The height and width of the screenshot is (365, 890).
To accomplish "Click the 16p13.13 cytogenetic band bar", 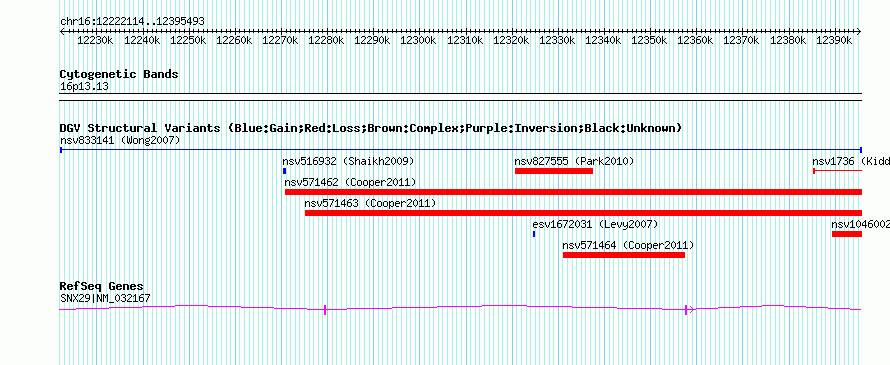I will coord(460,97).
